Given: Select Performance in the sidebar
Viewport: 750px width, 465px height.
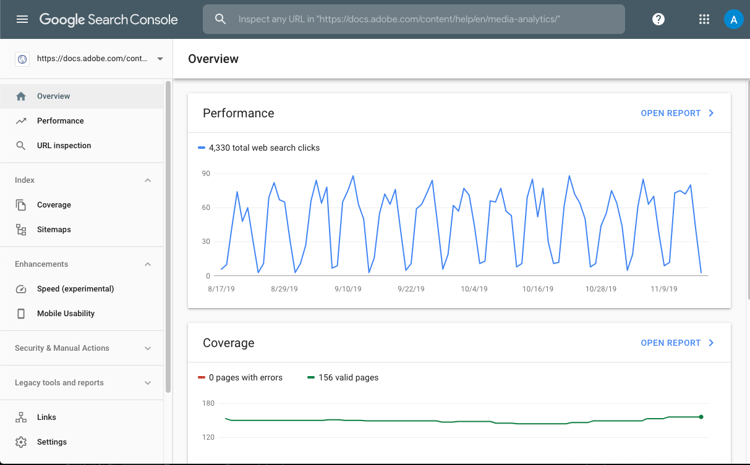Looking at the screenshot, I should point(82,121).
